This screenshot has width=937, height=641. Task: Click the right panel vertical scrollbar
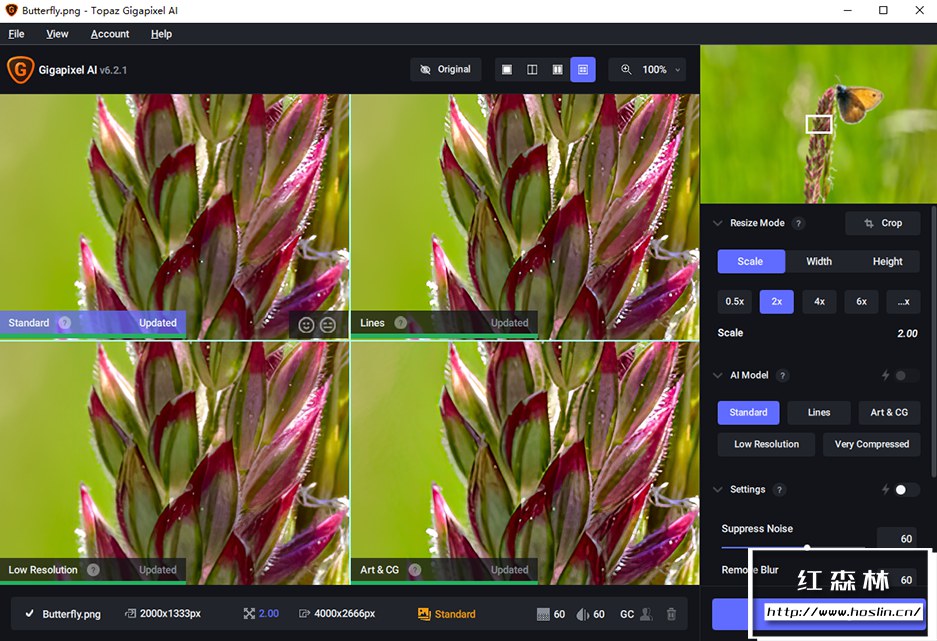click(x=933, y=341)
